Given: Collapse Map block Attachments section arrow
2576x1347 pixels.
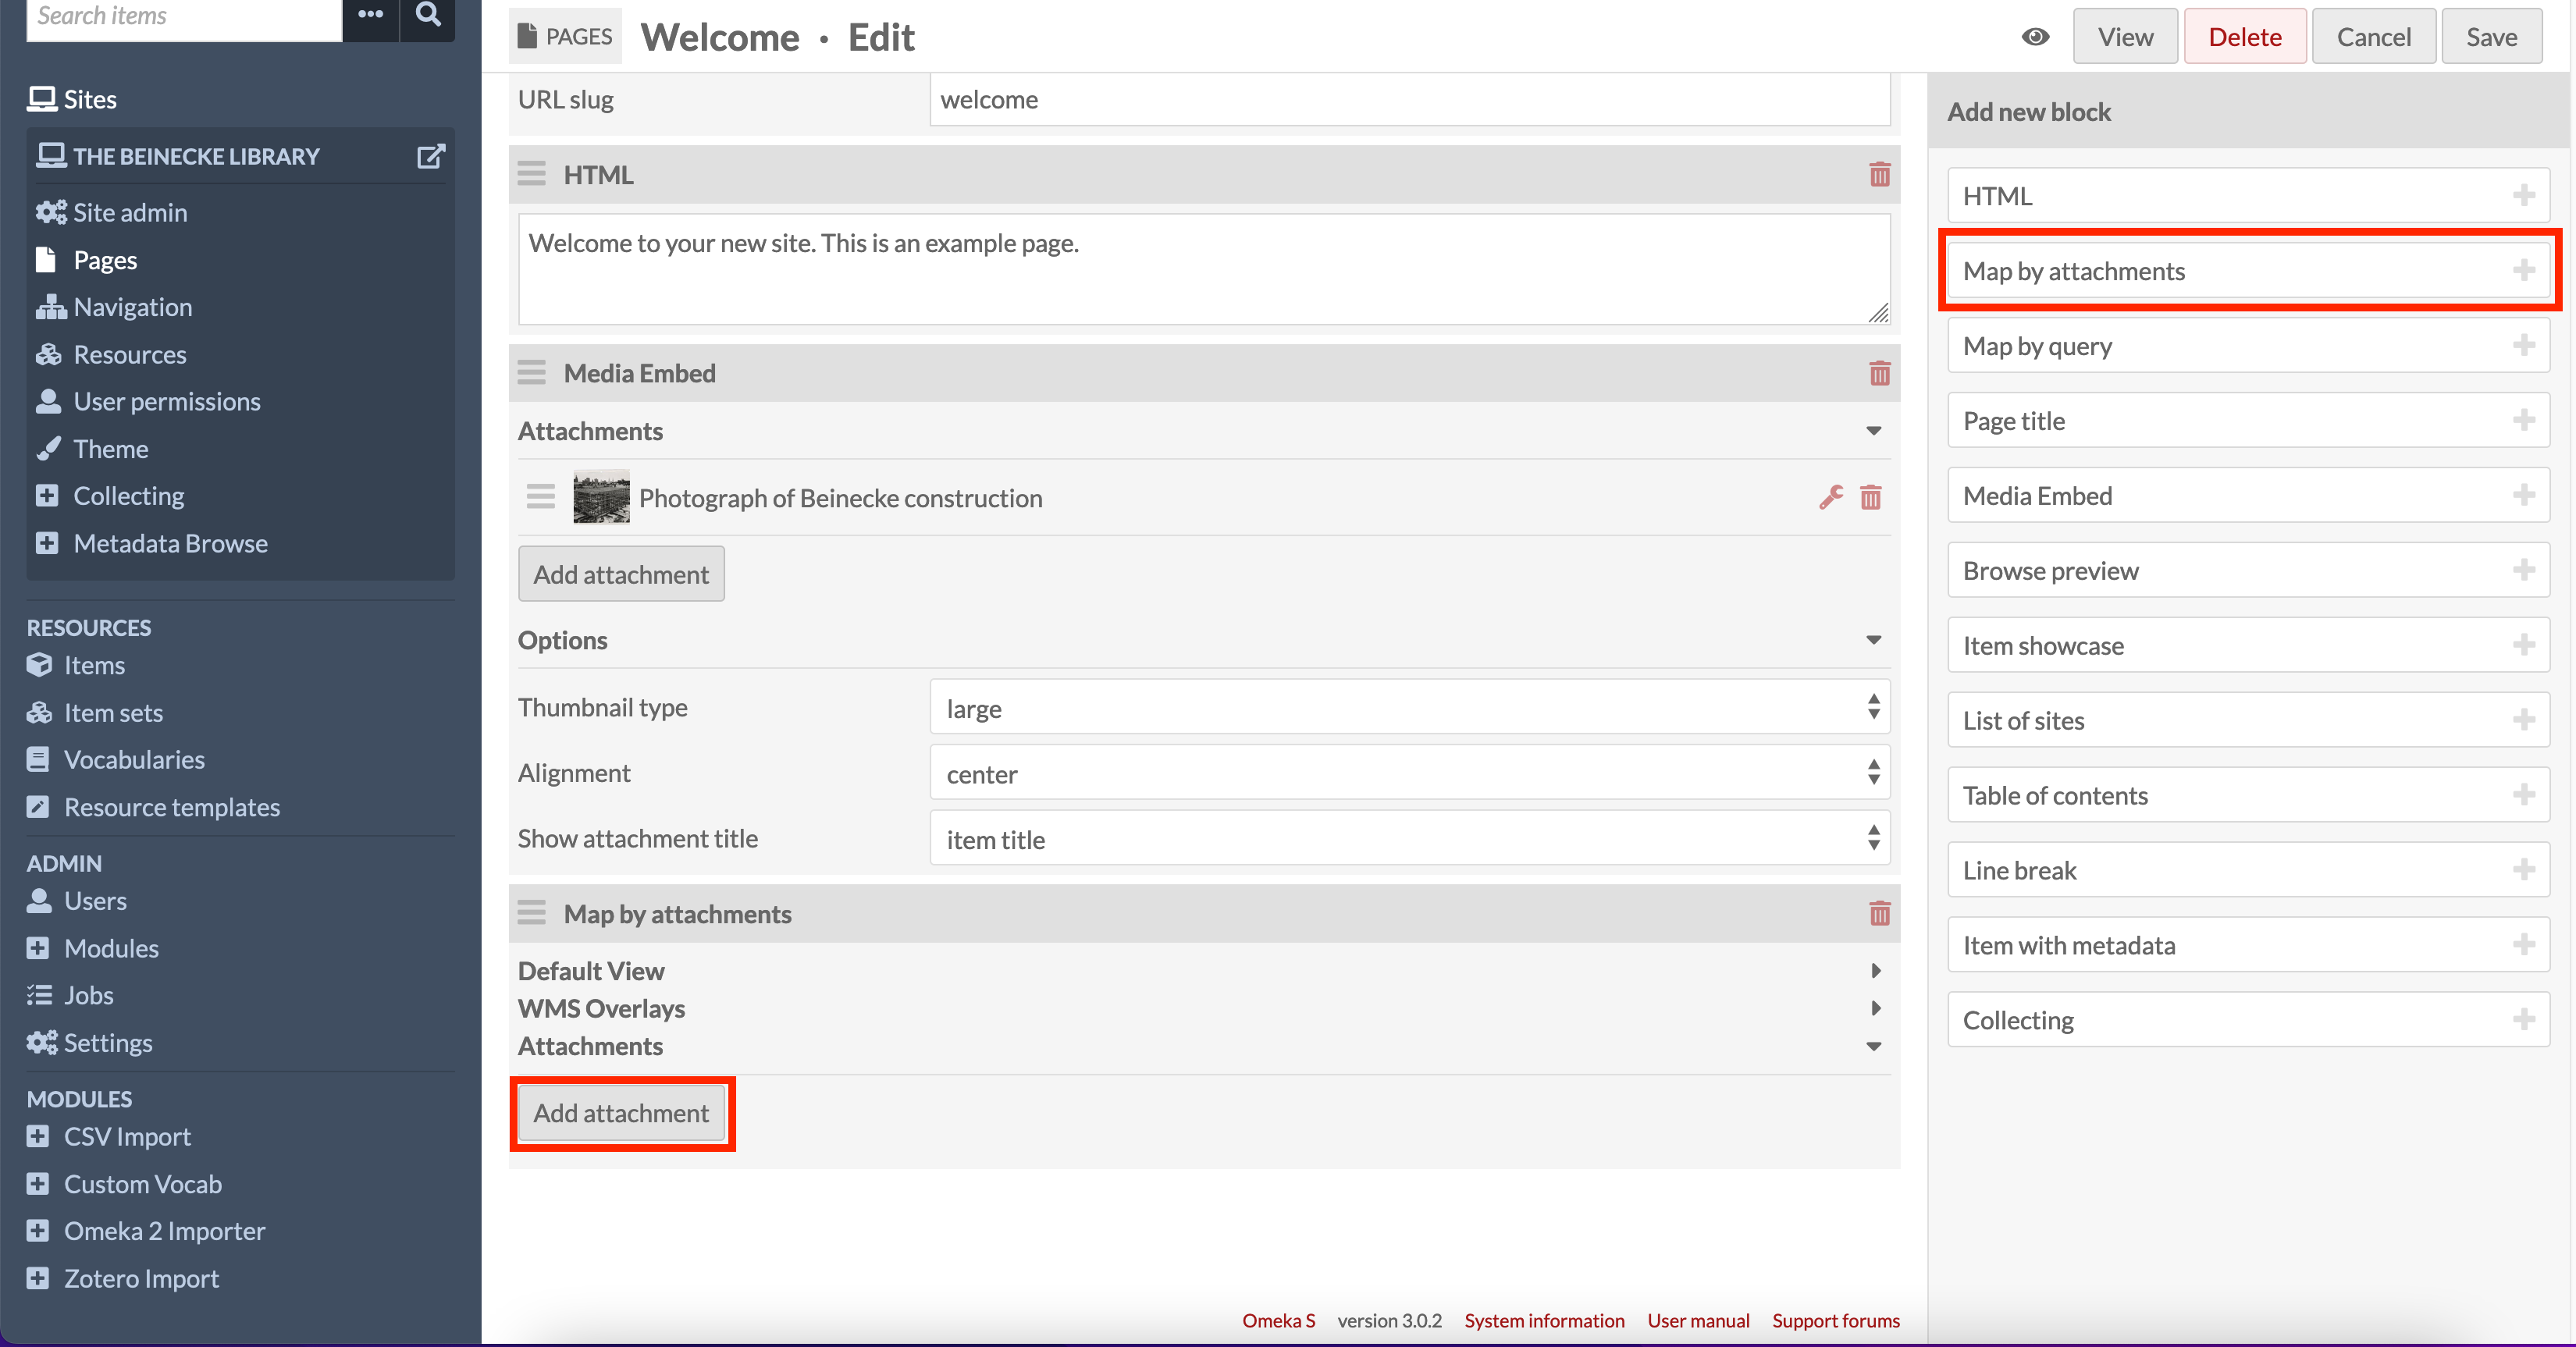Looking at the screenshot, I should pyautogui.click(x=1873, y=1047).
